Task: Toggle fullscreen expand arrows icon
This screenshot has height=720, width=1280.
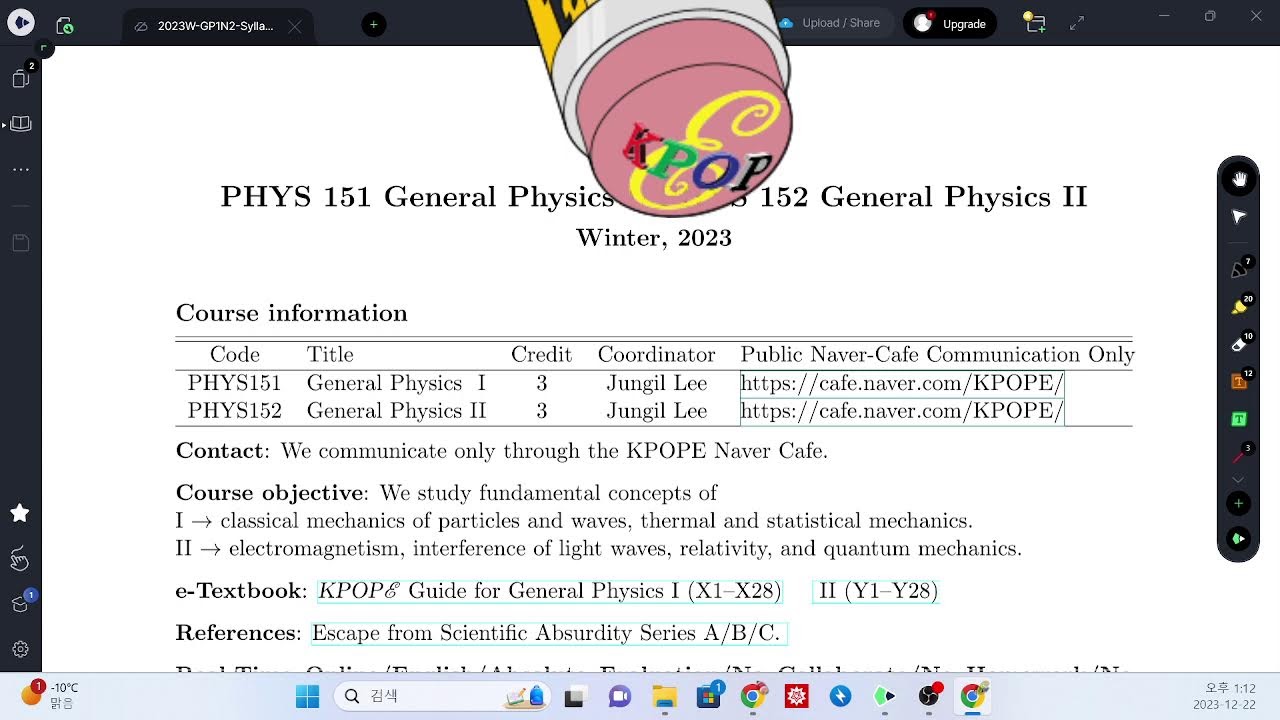Action: tap(1077, 23)
